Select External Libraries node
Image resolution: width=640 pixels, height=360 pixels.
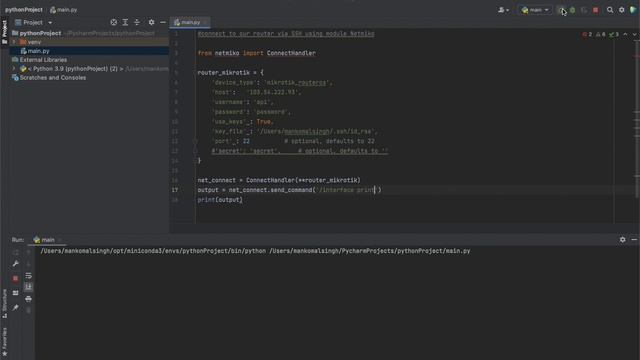coord(43,60)
